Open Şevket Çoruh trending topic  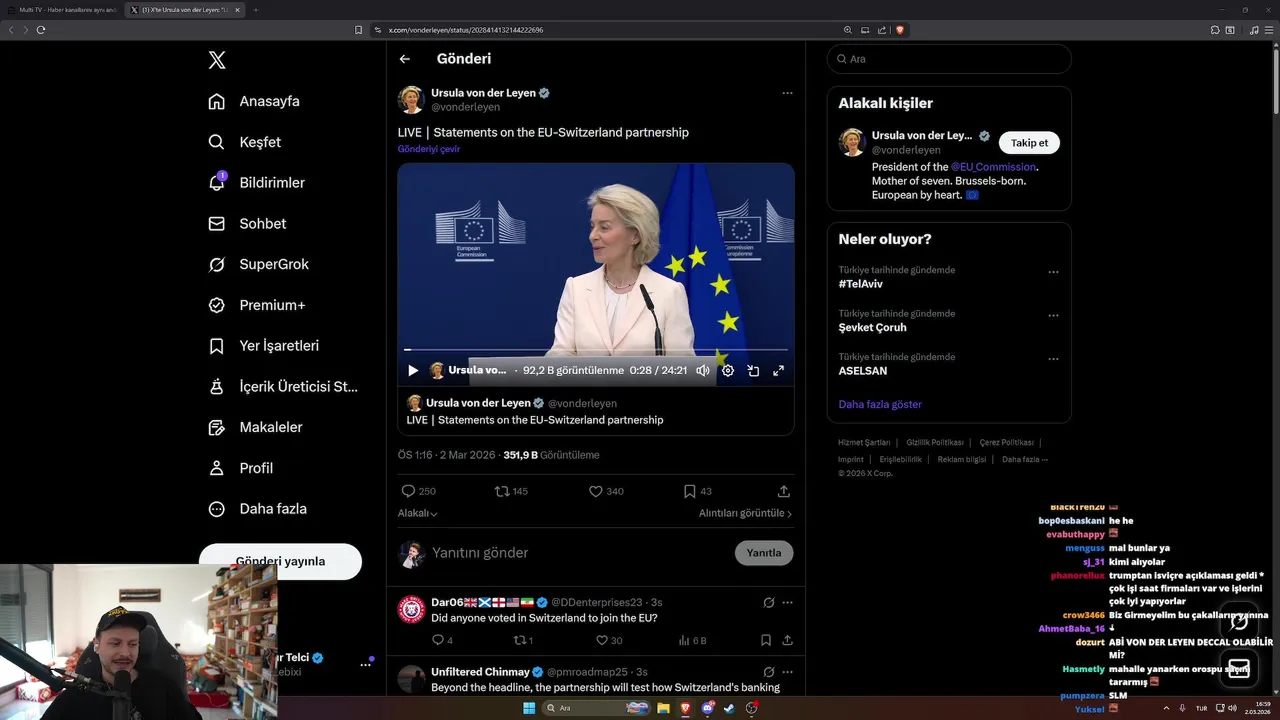872,327
